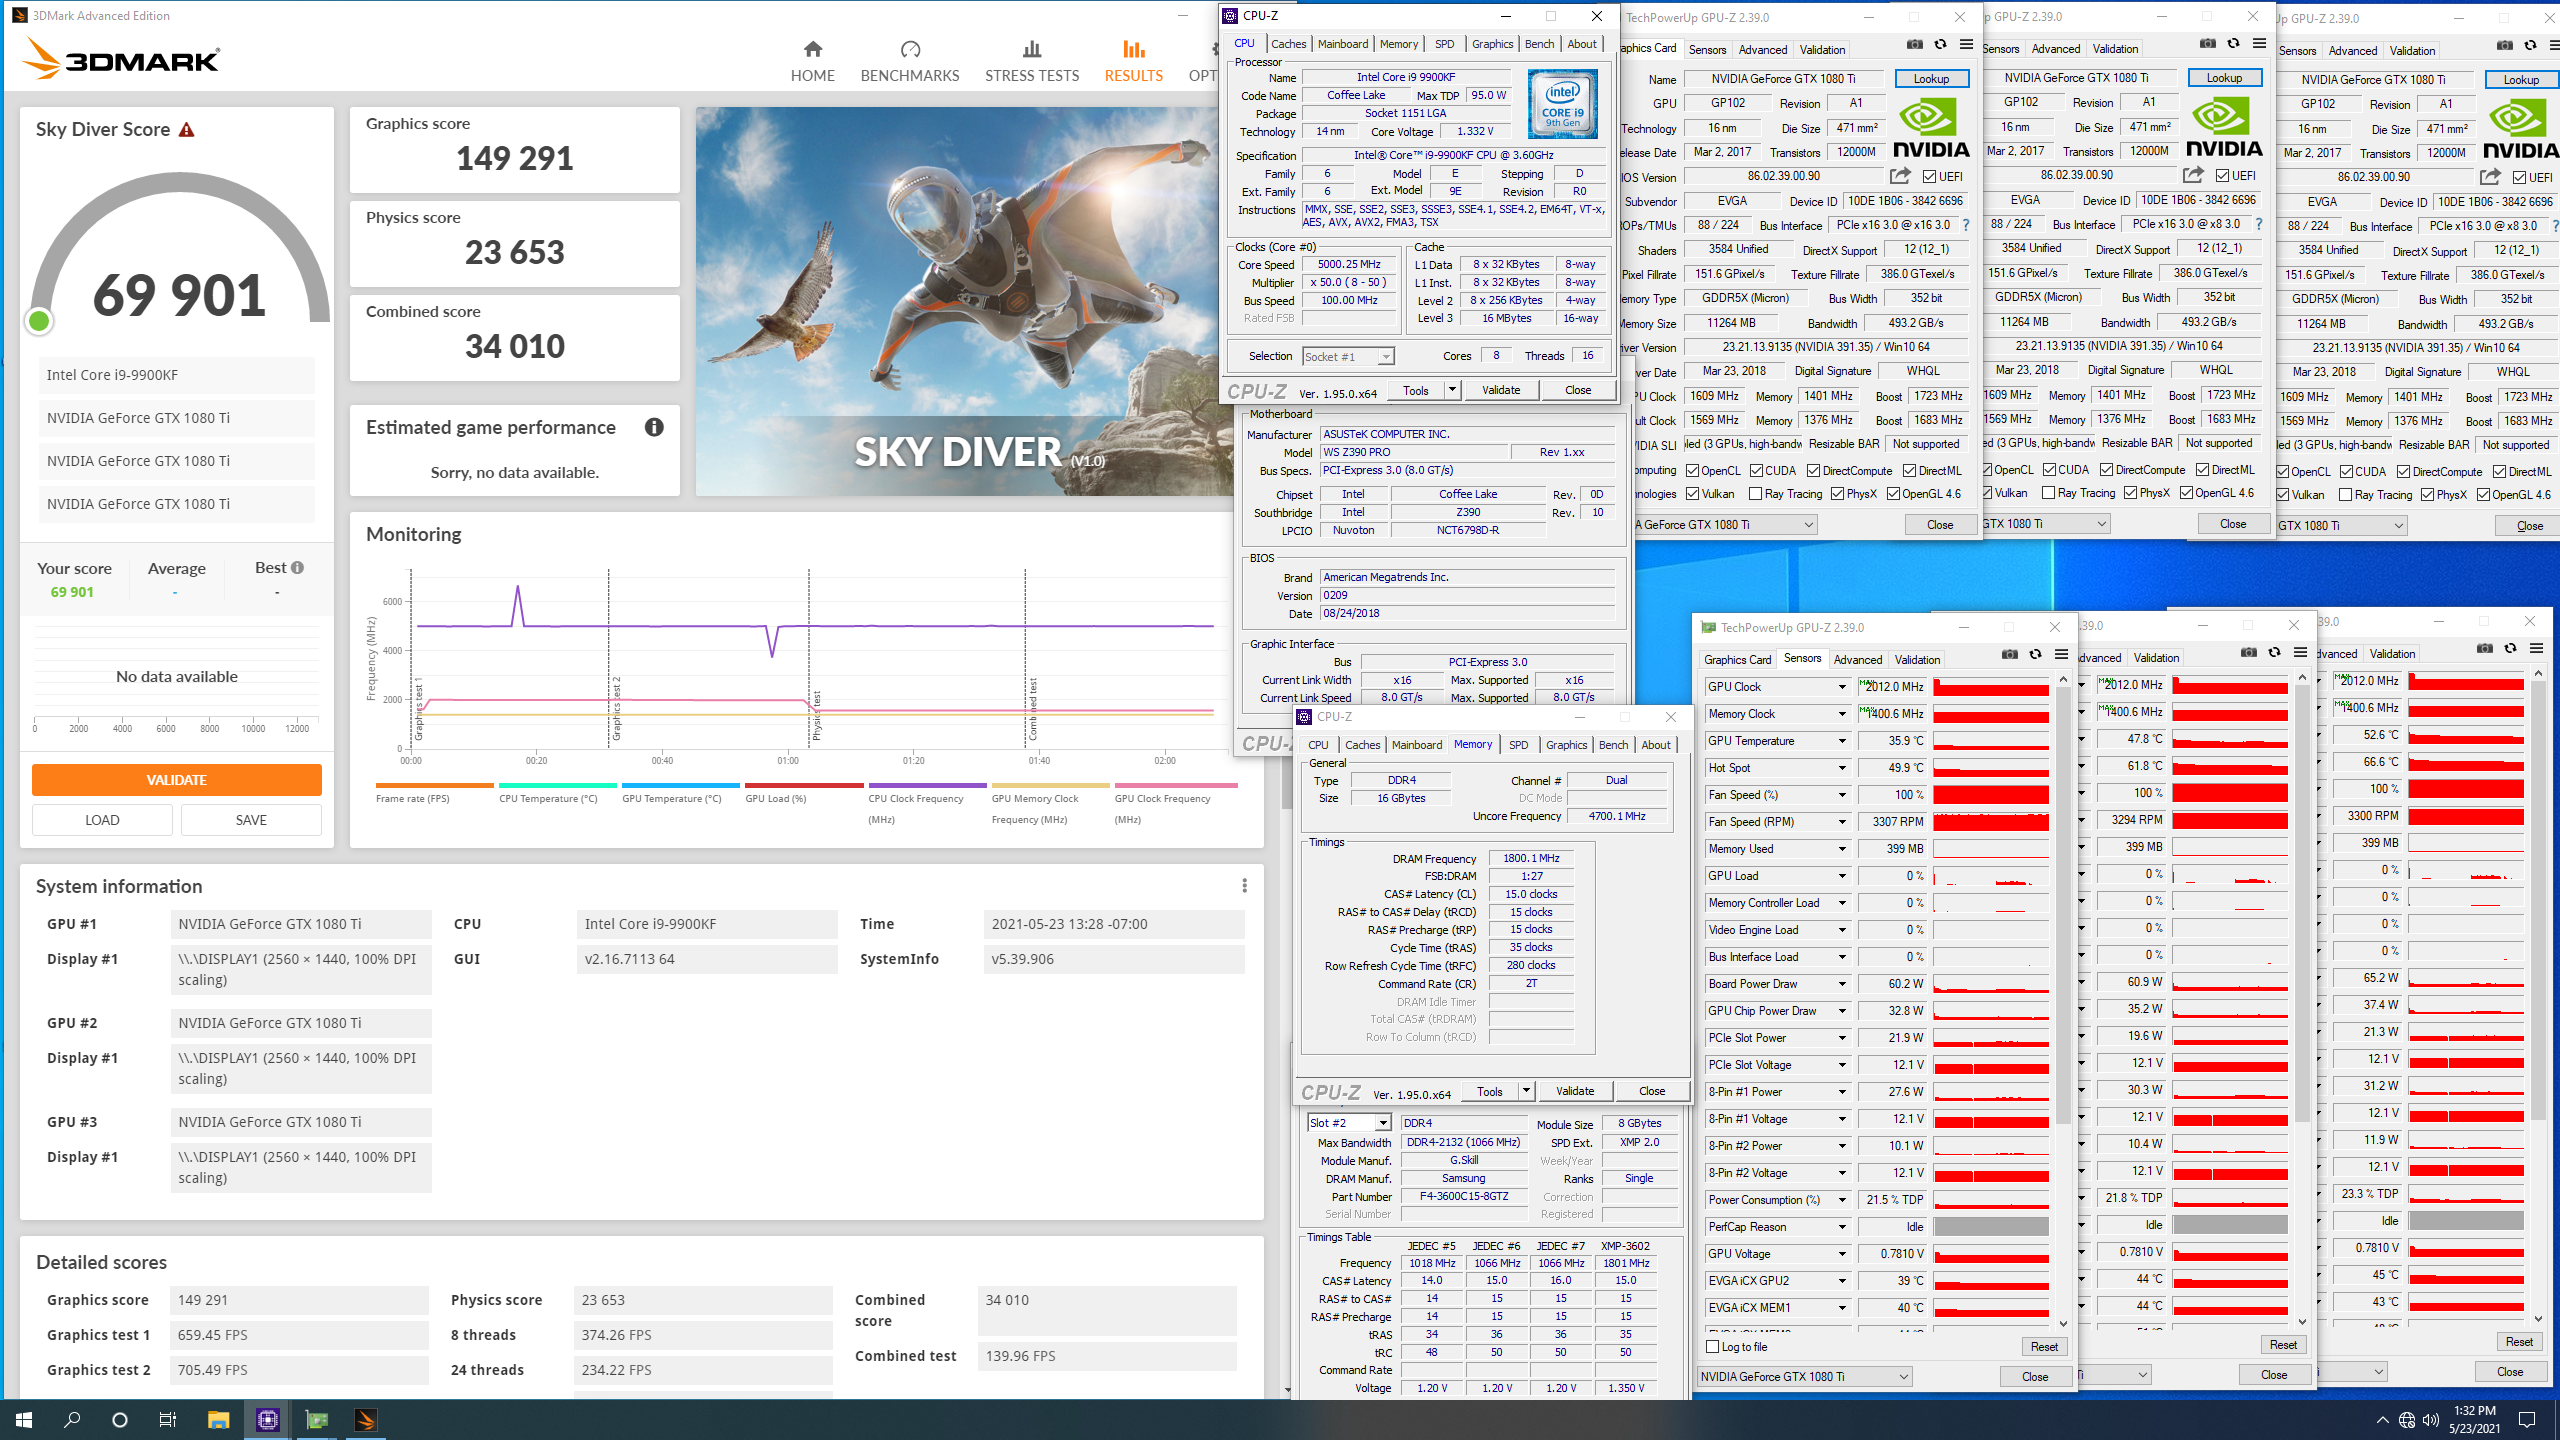This screenshot has height=1440, width=2560.
Task: Switch to Caches tab in the top CPU-Z window
Action: point(1288,44)
